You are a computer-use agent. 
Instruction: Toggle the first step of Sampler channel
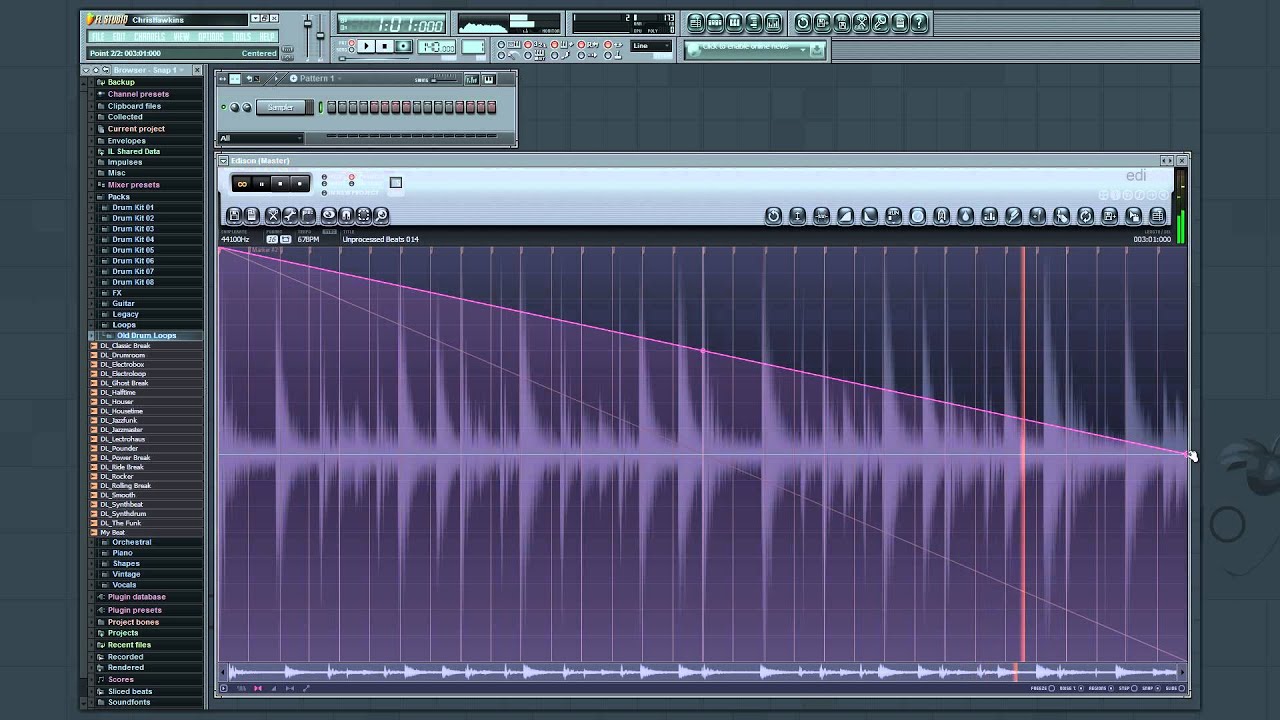(331, 107)
